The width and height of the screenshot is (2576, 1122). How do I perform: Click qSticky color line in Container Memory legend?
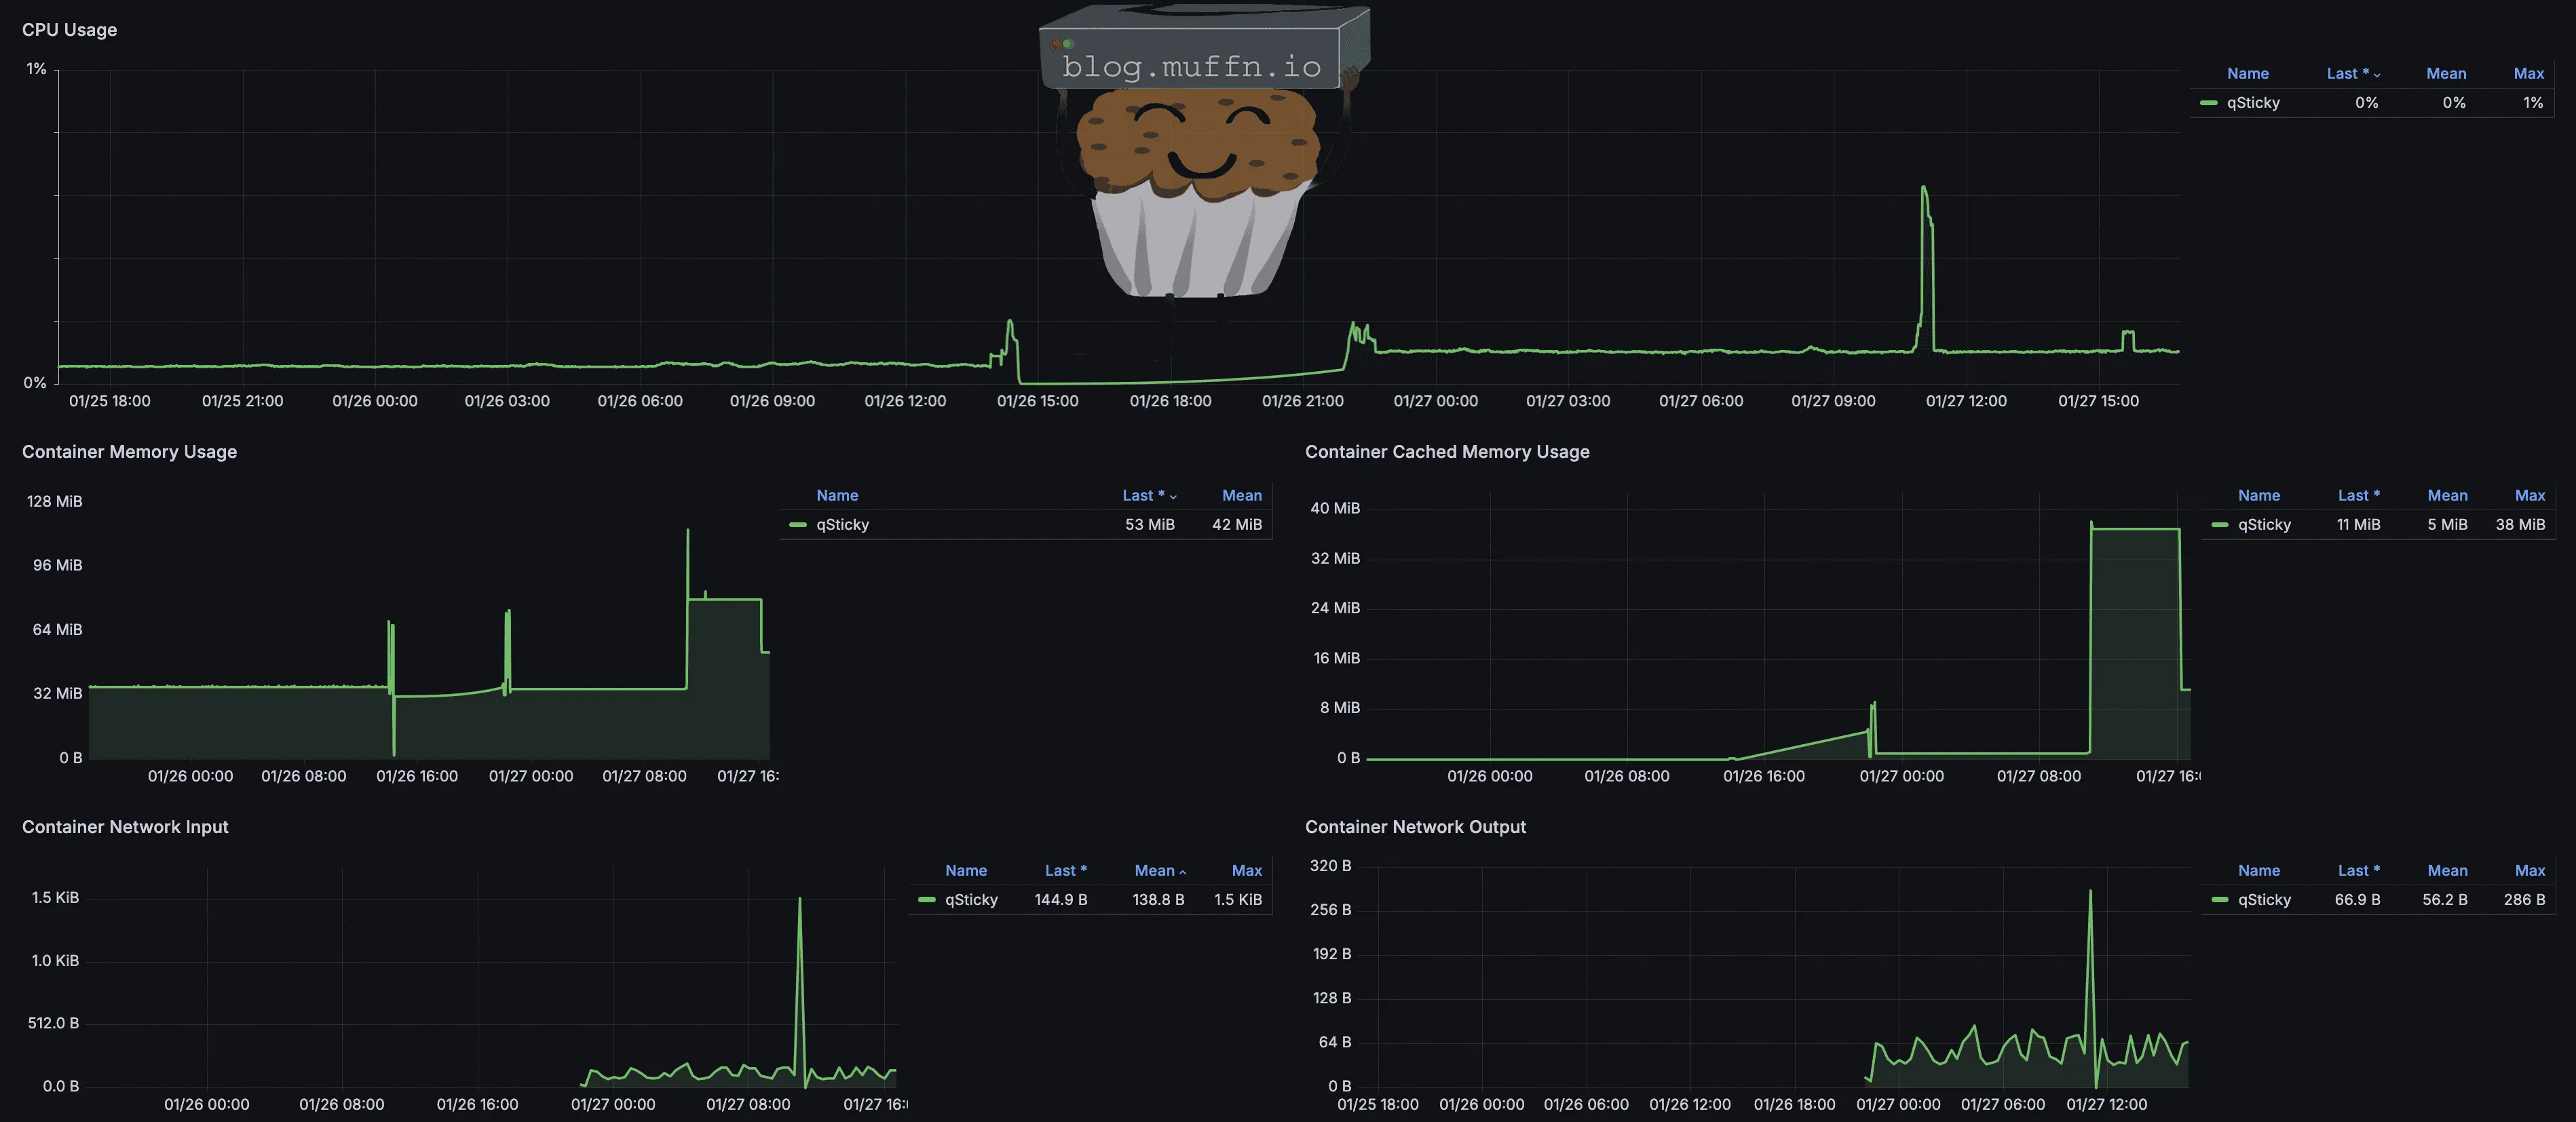point(798,525)
